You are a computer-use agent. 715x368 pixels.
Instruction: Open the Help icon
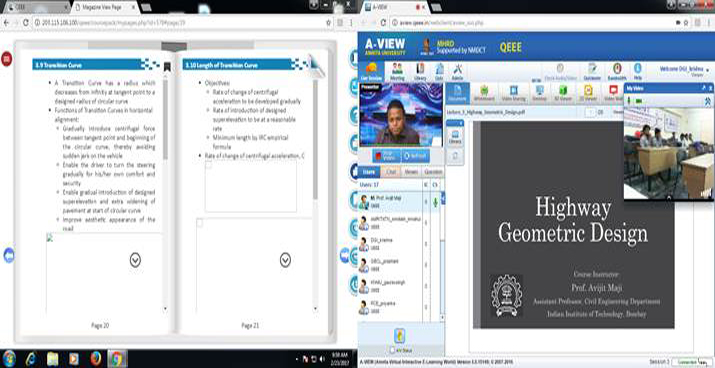pos(638,72)
